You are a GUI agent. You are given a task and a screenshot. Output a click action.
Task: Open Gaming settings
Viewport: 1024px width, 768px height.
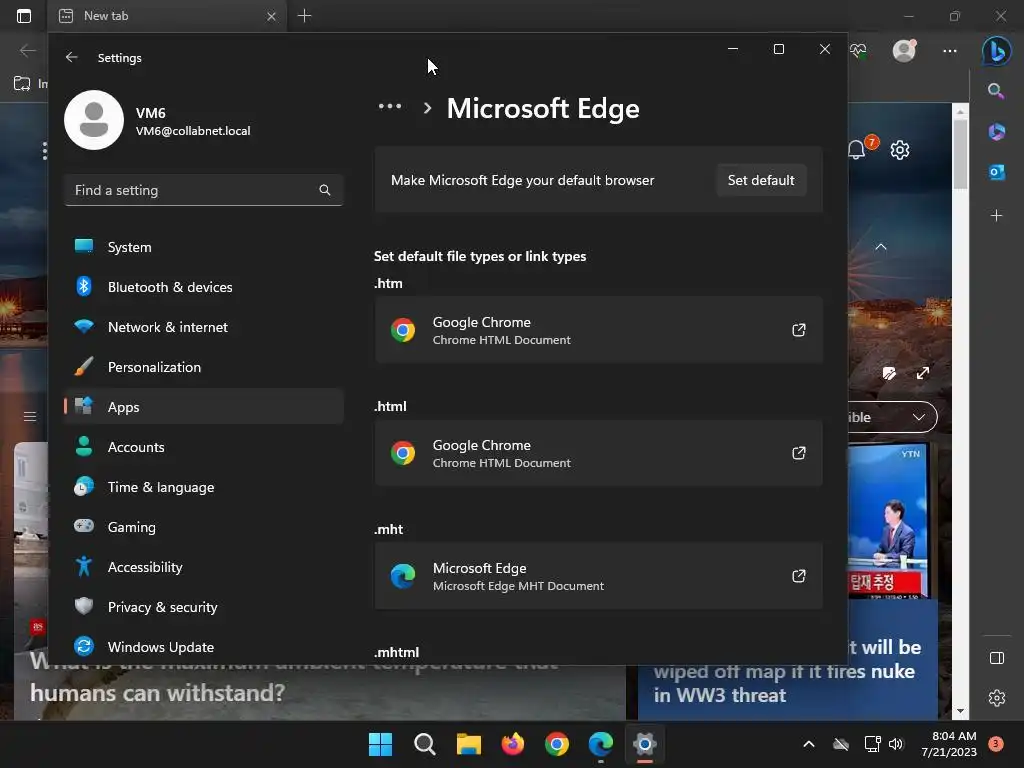pos(204,527)
